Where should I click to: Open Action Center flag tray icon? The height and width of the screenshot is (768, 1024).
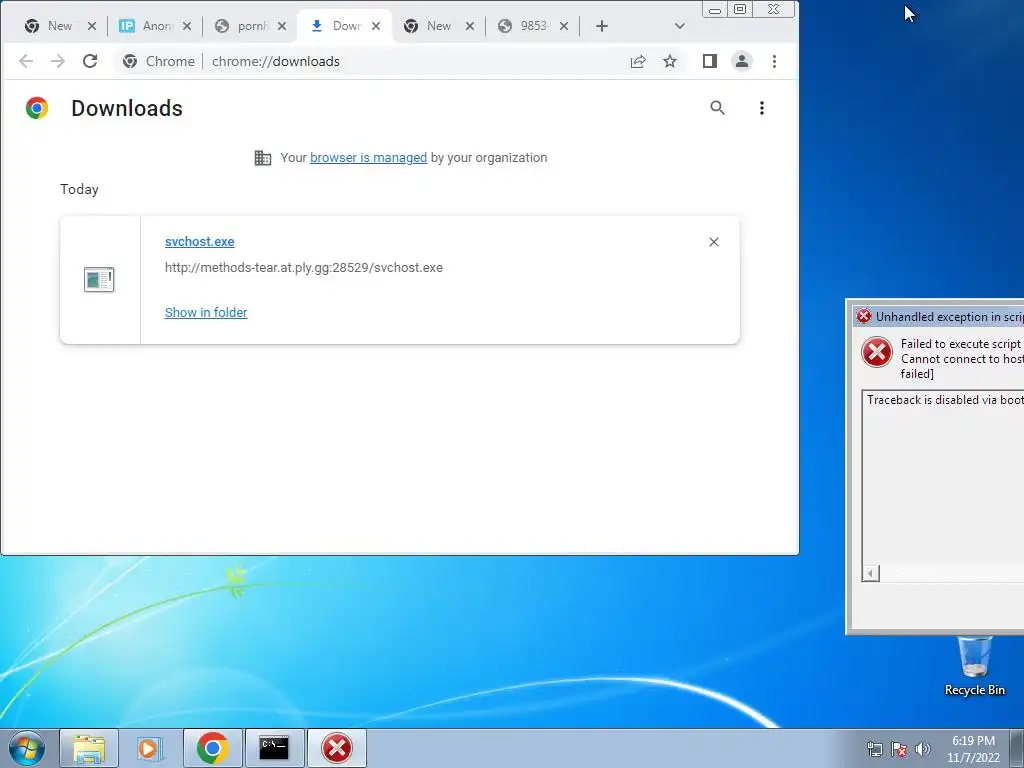pyautogui.click(x=899, y=749)
